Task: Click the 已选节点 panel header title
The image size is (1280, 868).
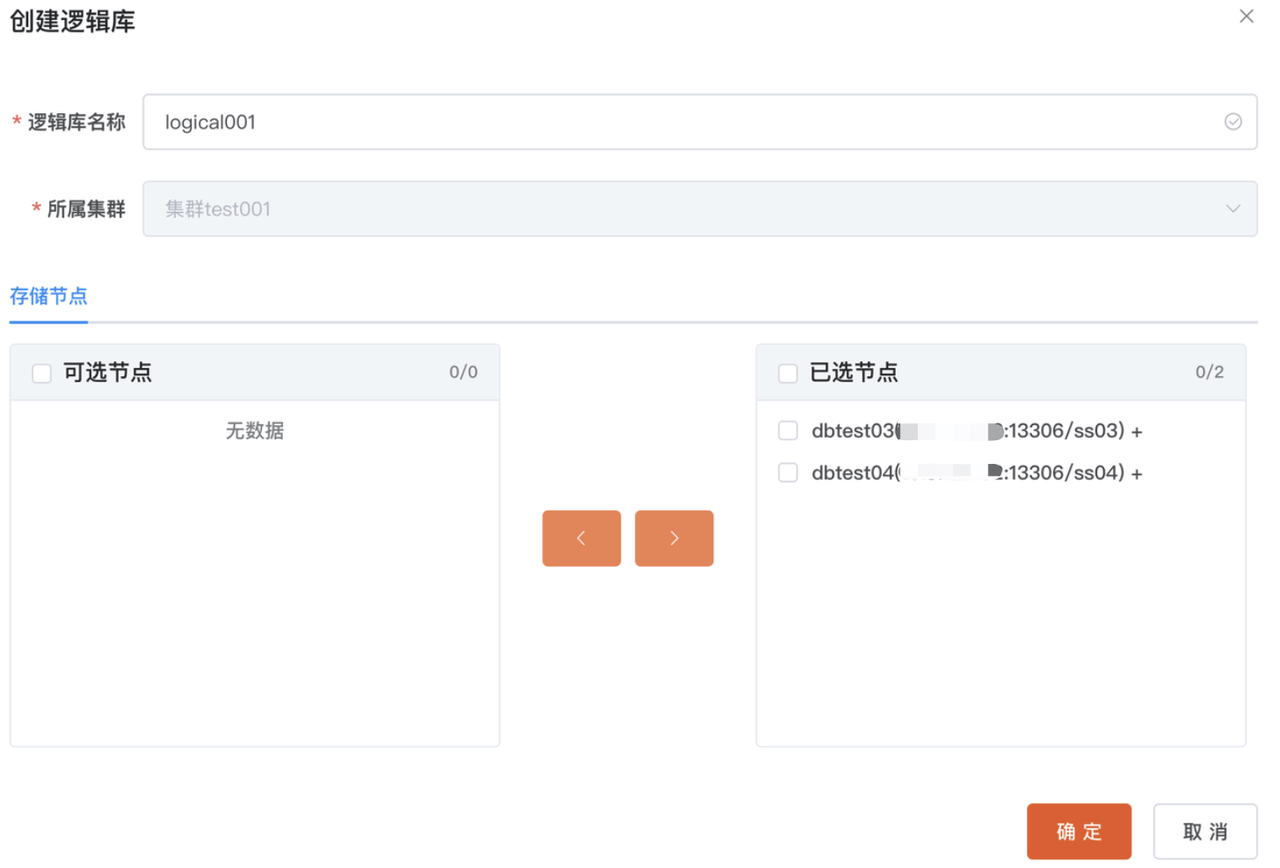Action: (x=854, y=373)
